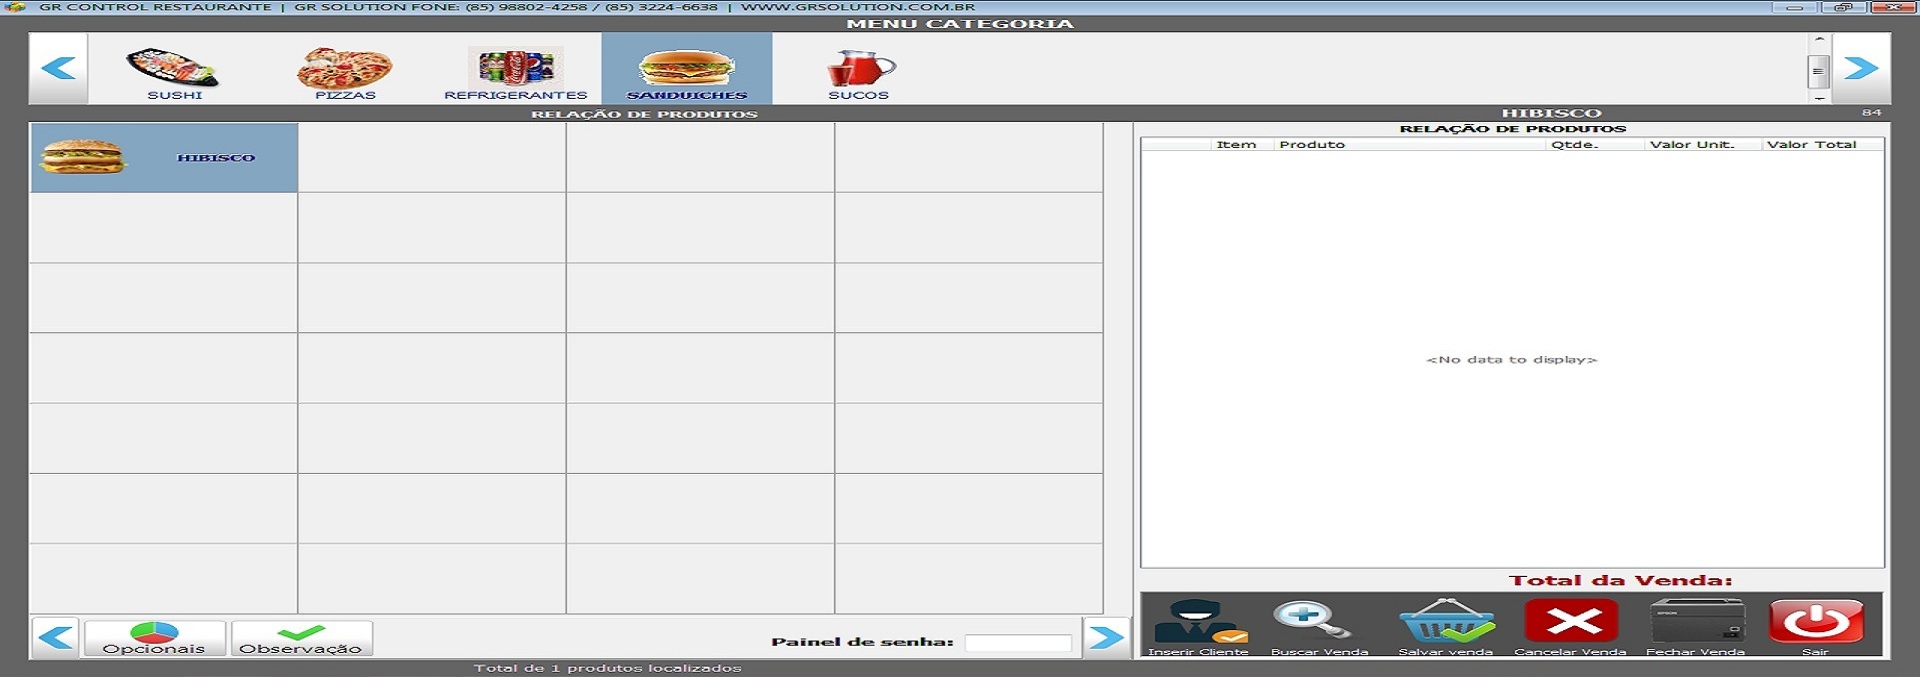1920x677 pixels.
Task: Click the category list scrollbar handle
Action: [1818, 71]
